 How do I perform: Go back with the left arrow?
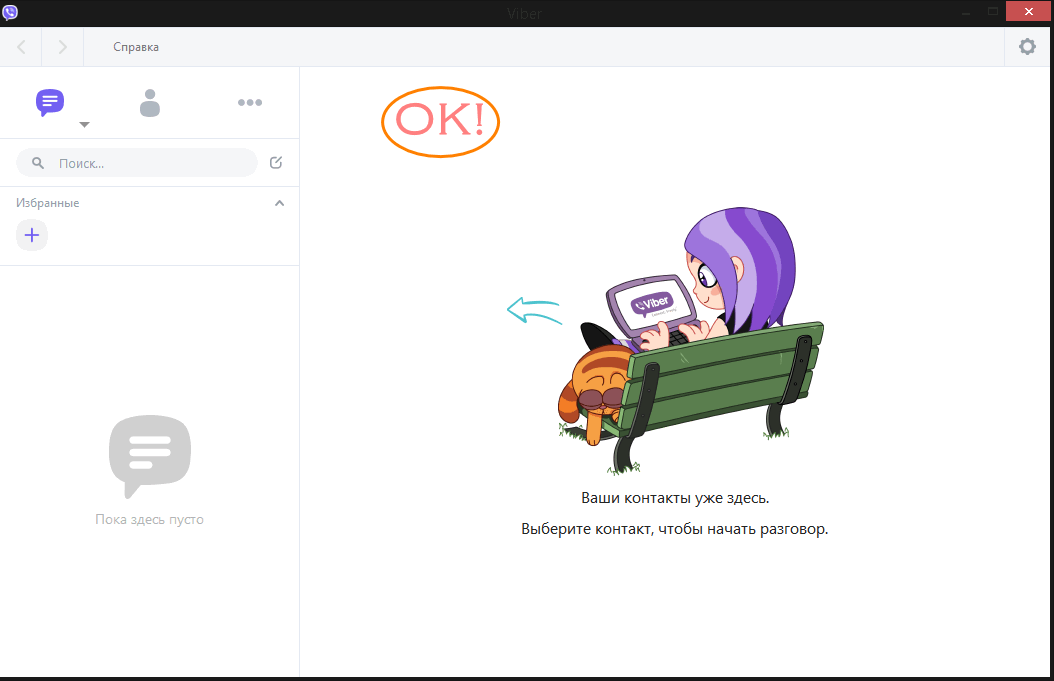point(21,46)
